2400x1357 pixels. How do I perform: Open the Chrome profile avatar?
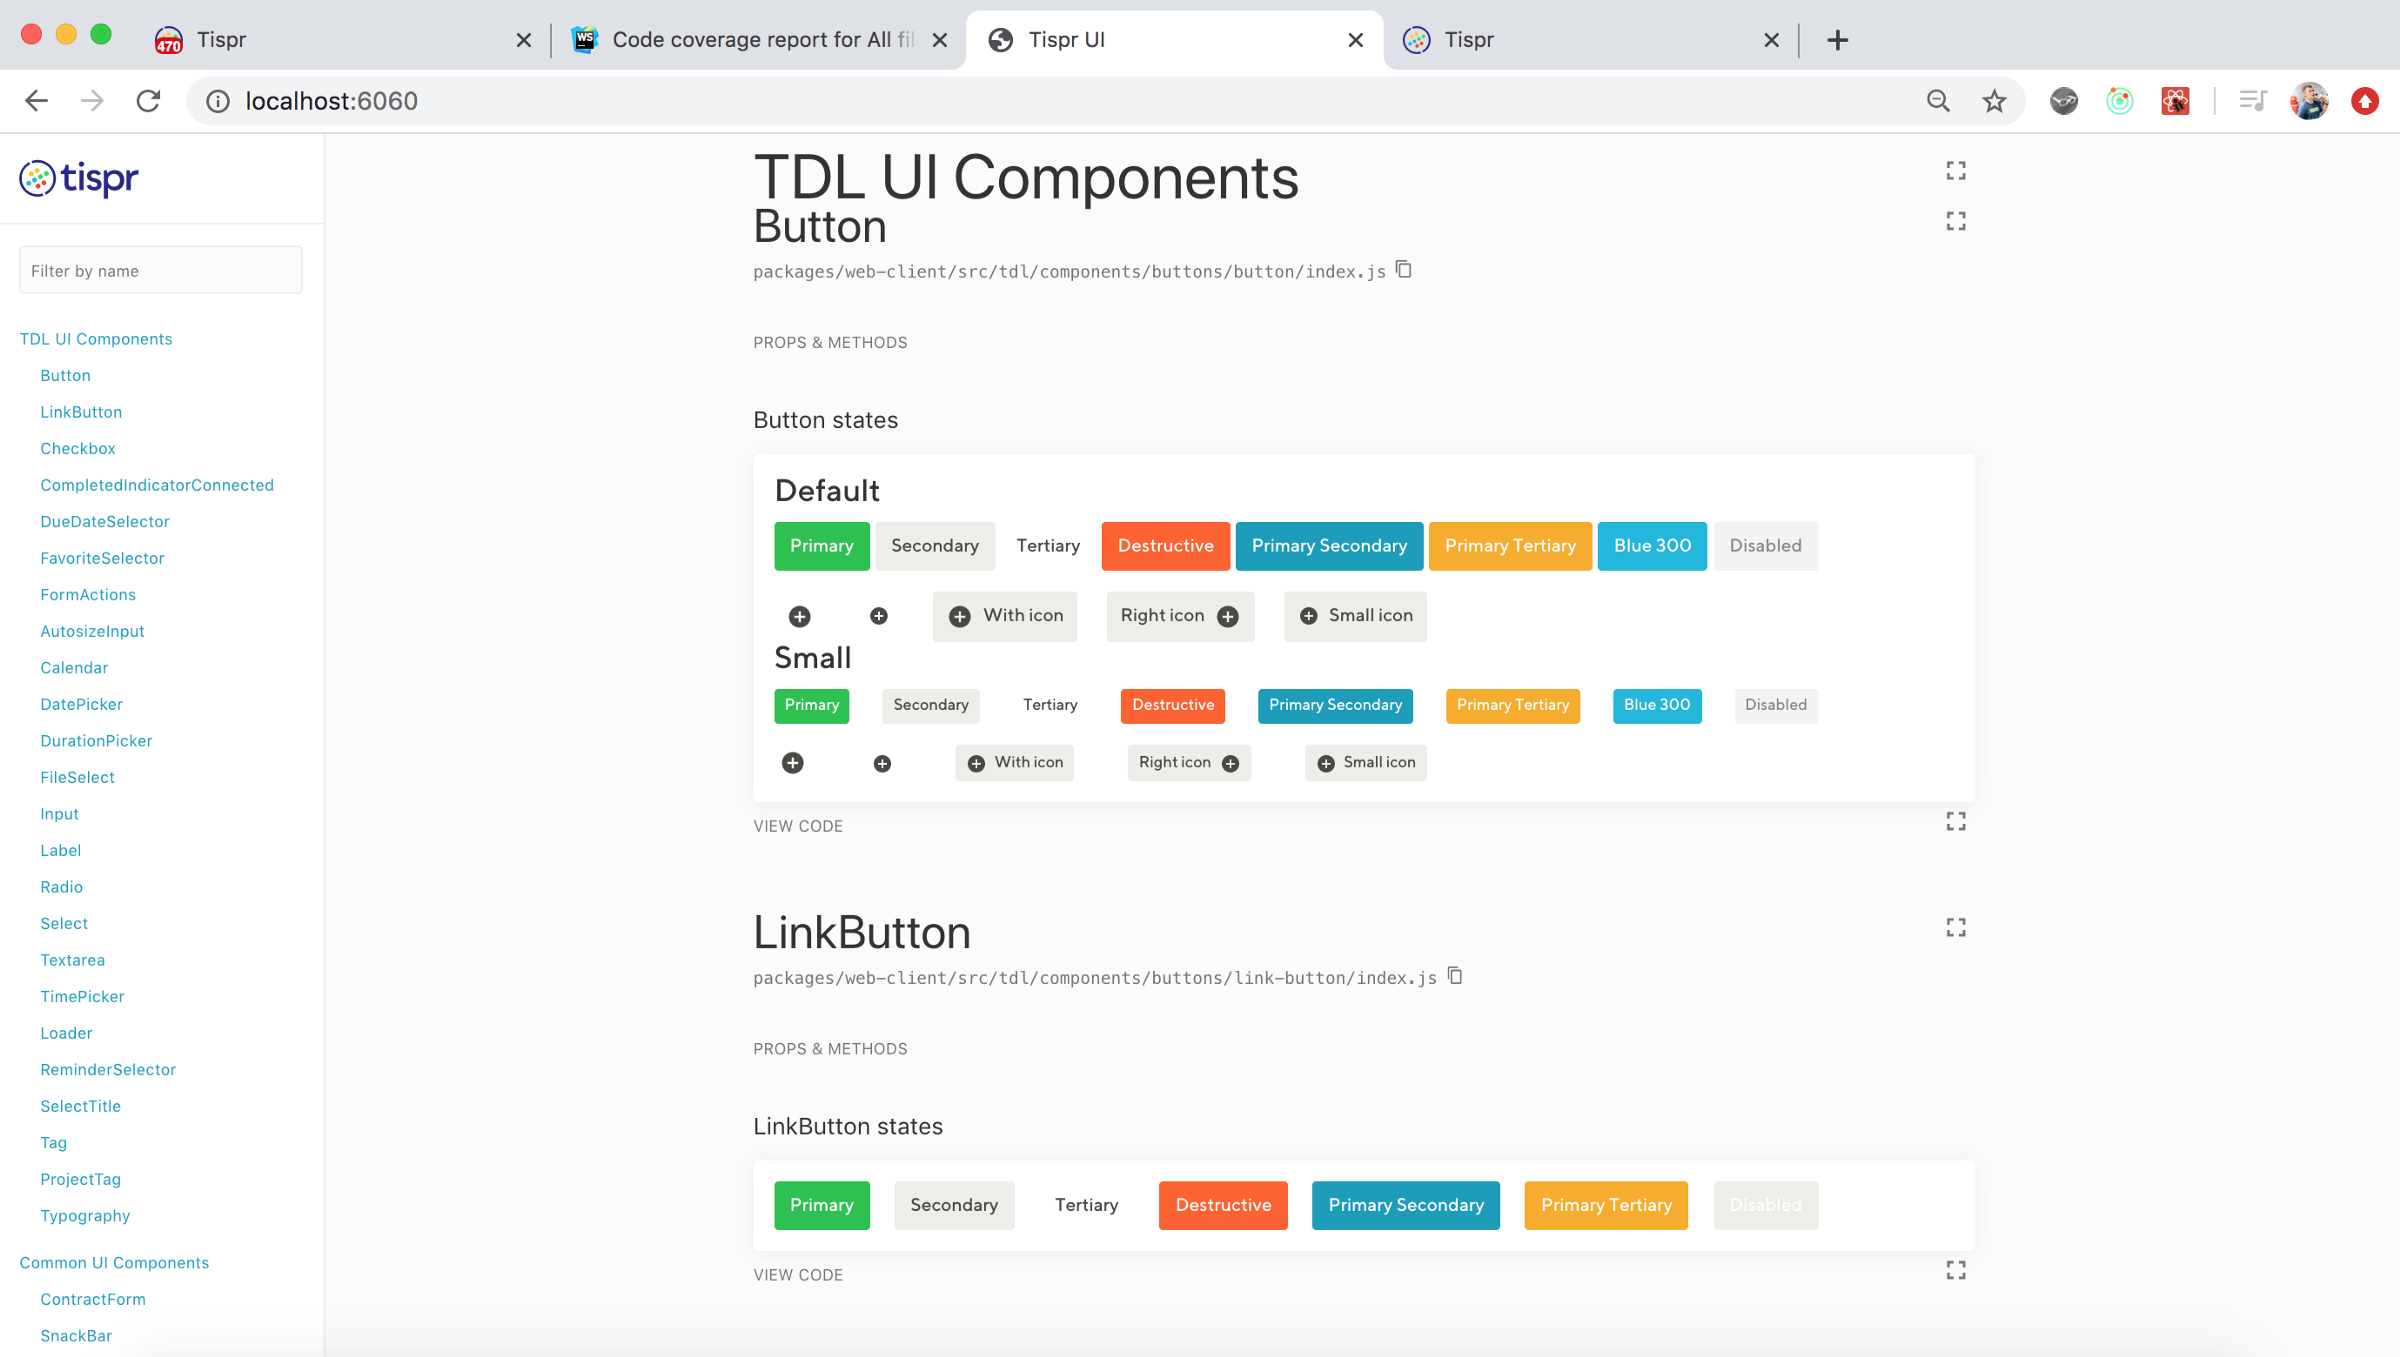(2309, 101)
